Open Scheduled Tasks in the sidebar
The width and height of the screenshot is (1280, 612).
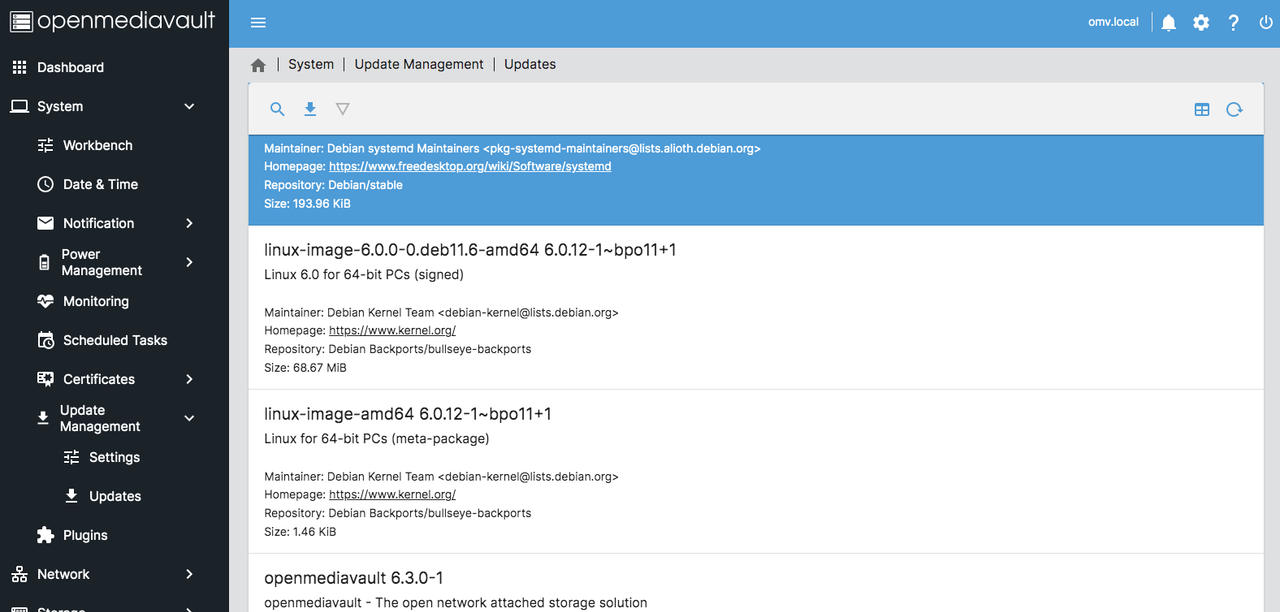[114, 340]
